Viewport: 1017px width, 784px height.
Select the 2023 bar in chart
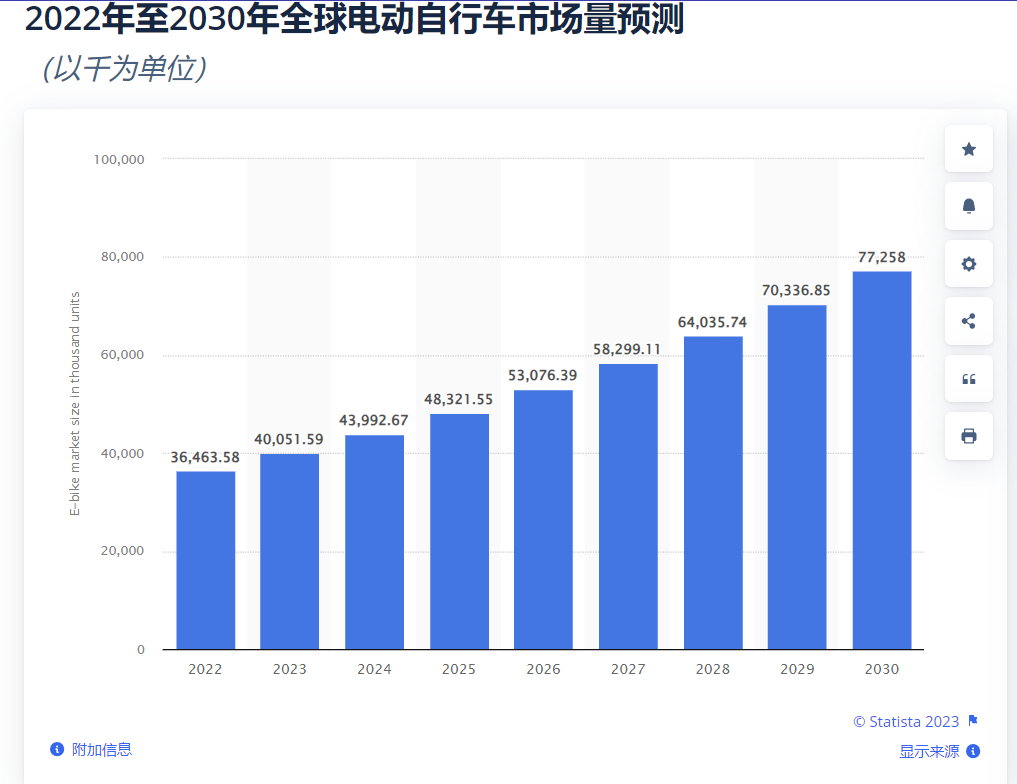tap(289, 551)
